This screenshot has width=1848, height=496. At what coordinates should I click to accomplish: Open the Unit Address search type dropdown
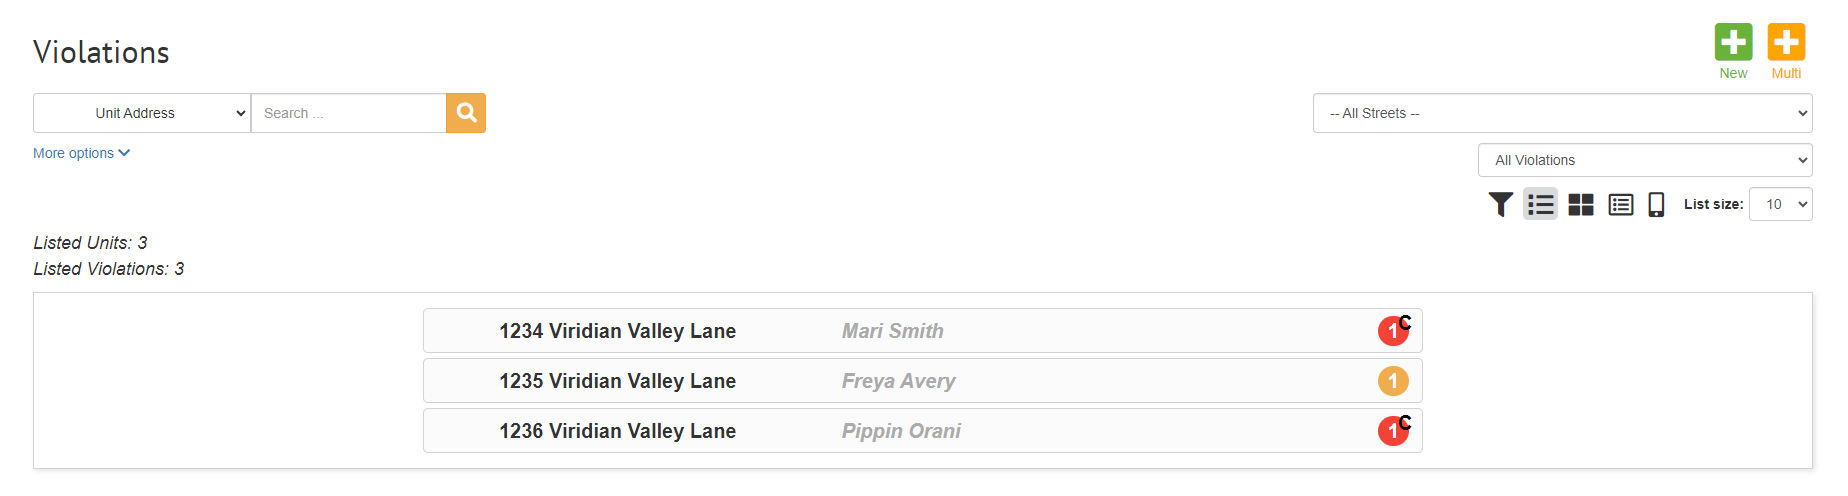click(x=142, y=113)
